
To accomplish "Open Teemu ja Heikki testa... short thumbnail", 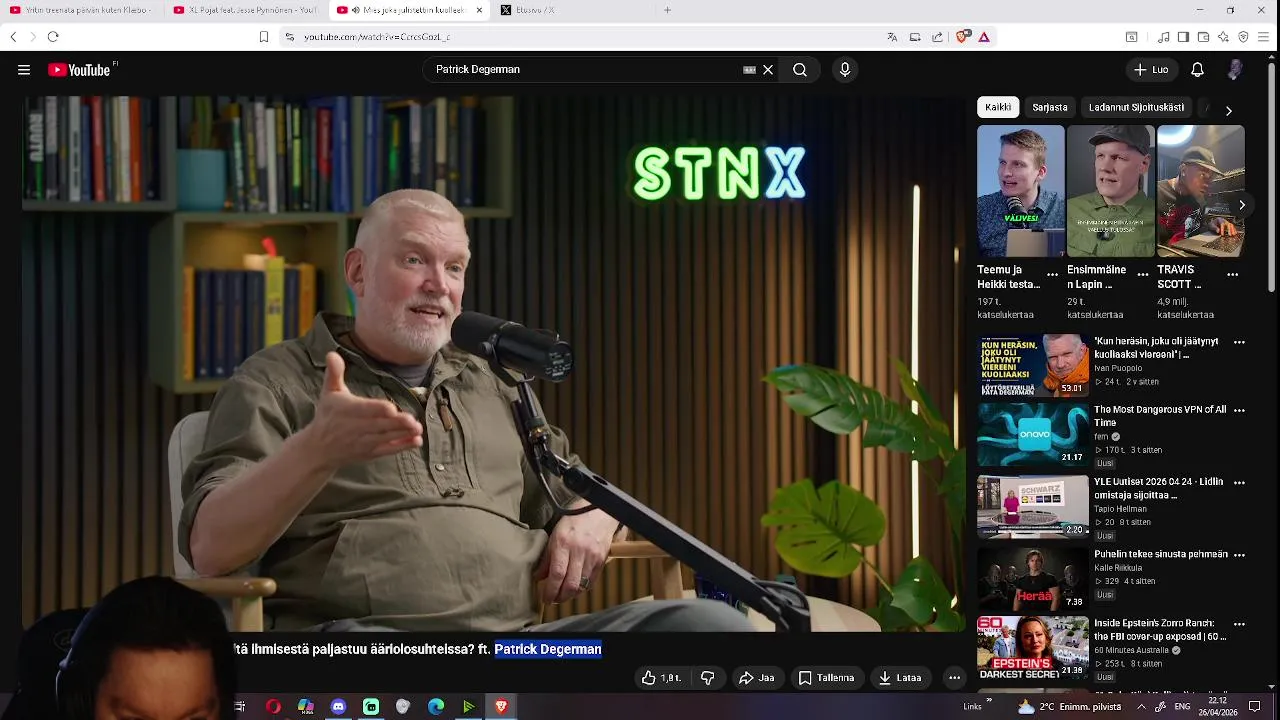I will point(1021,191).
